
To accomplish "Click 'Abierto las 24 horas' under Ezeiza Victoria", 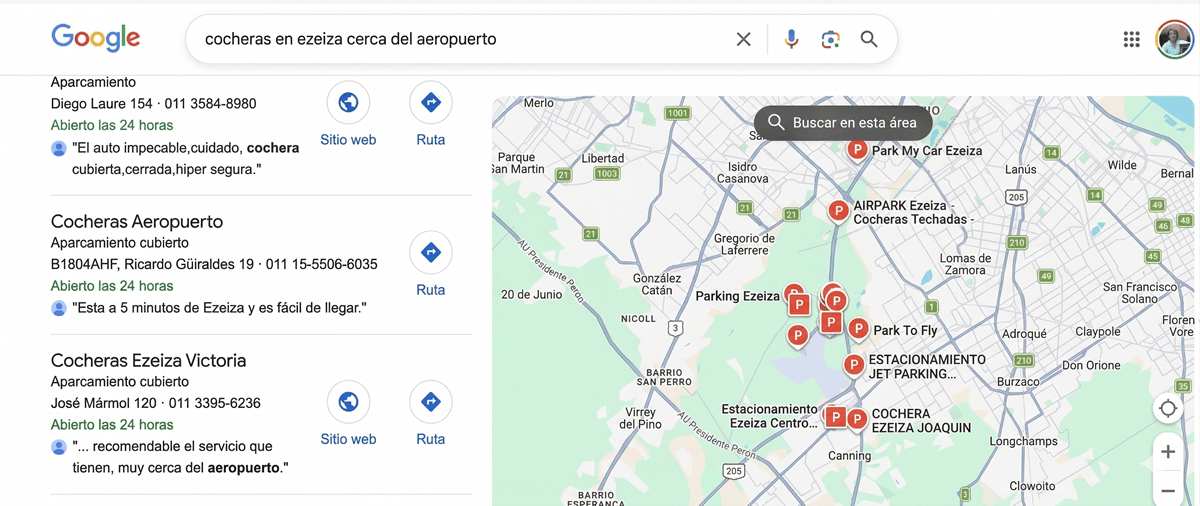I will pyautogui.click(x=112, y=425).
